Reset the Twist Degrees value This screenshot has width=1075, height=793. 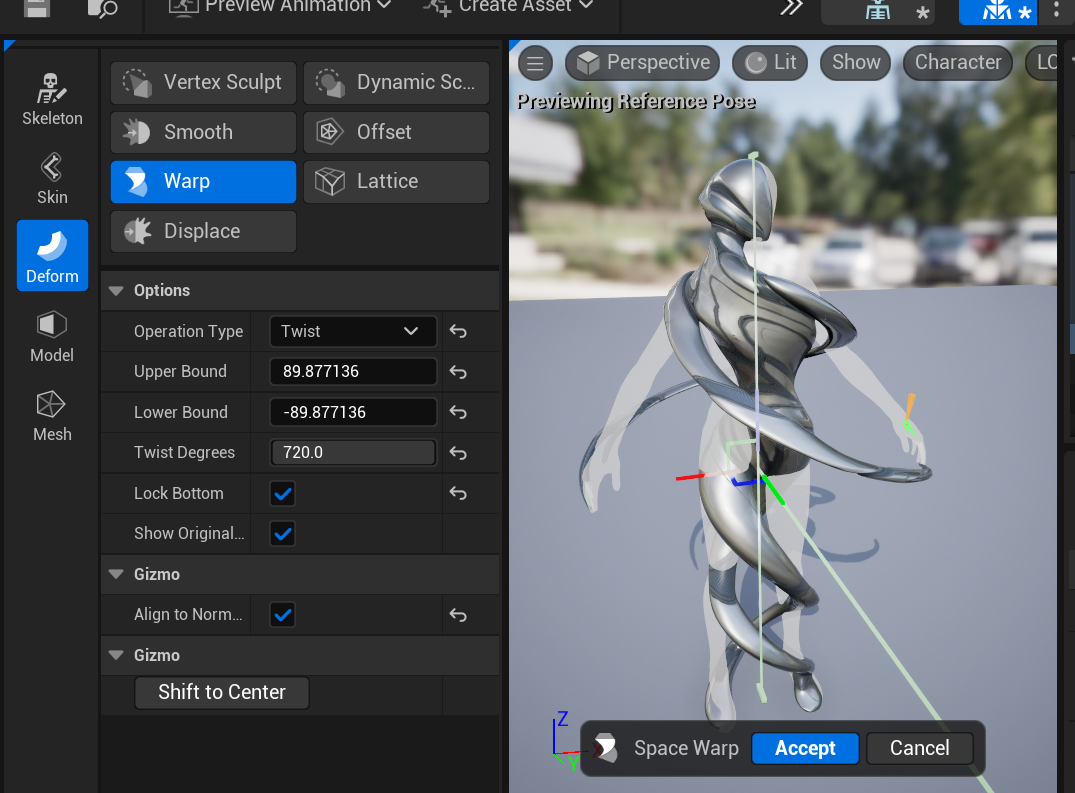click(458, 453)
